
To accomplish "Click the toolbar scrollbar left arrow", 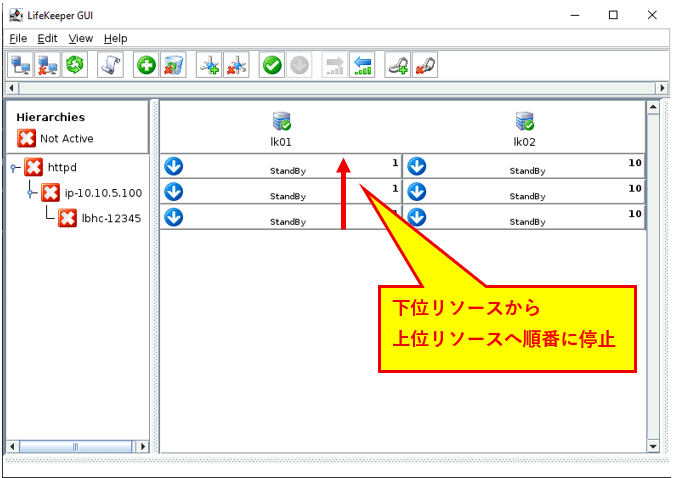I will [x=12, y=88].
